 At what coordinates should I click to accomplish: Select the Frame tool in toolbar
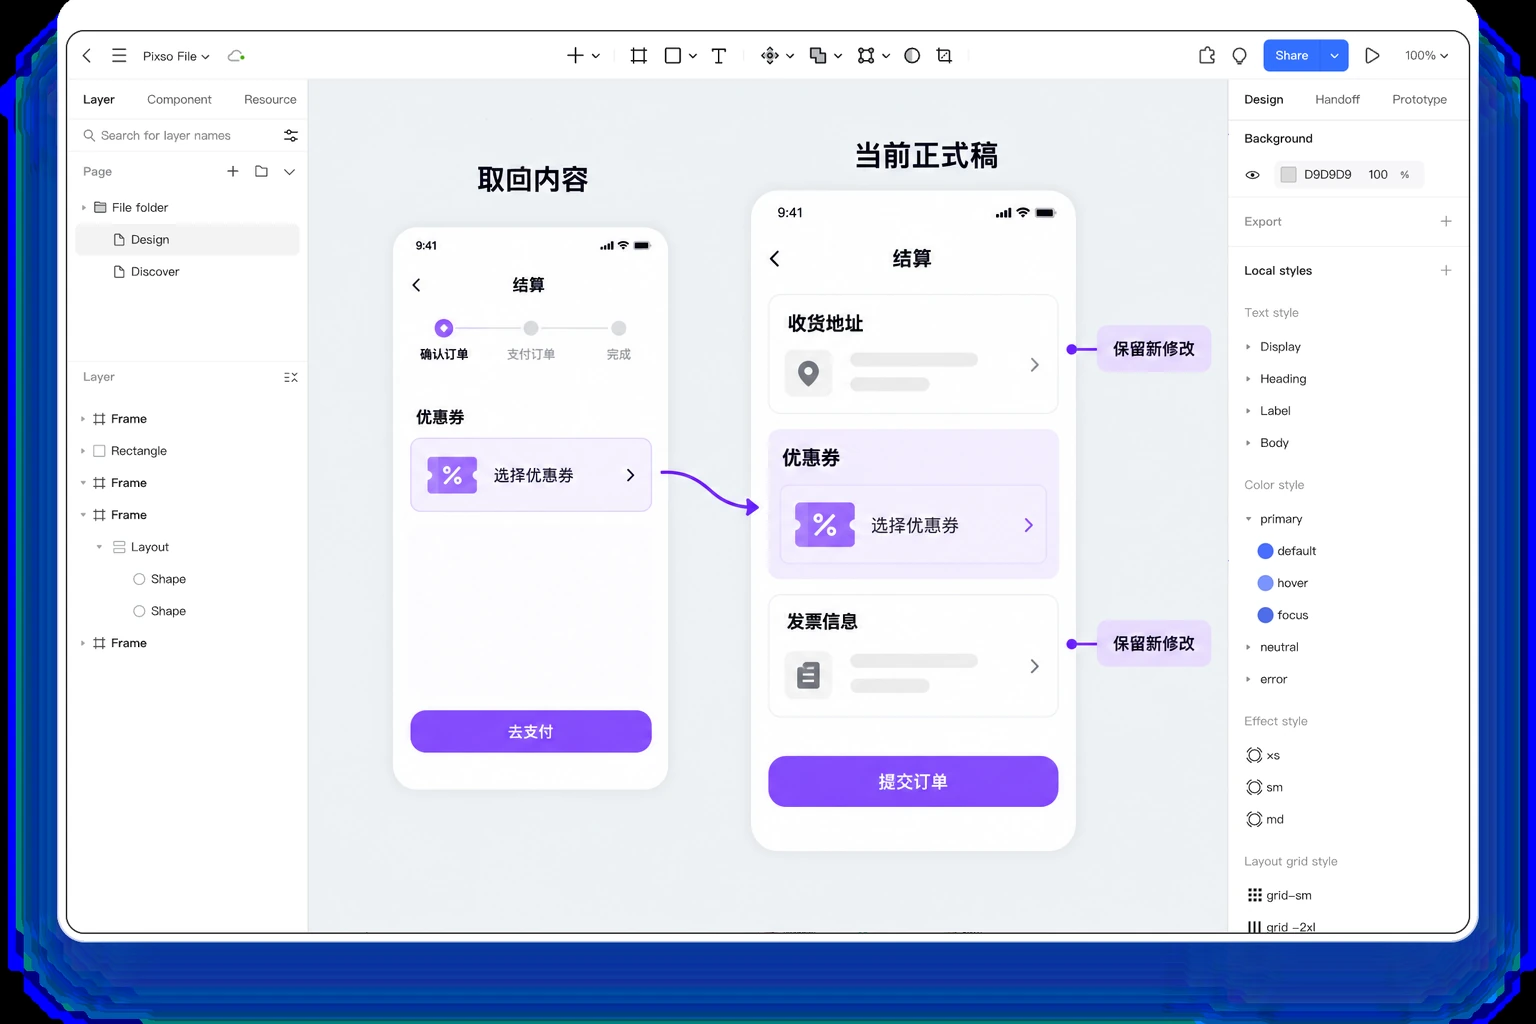click(638, 56)
